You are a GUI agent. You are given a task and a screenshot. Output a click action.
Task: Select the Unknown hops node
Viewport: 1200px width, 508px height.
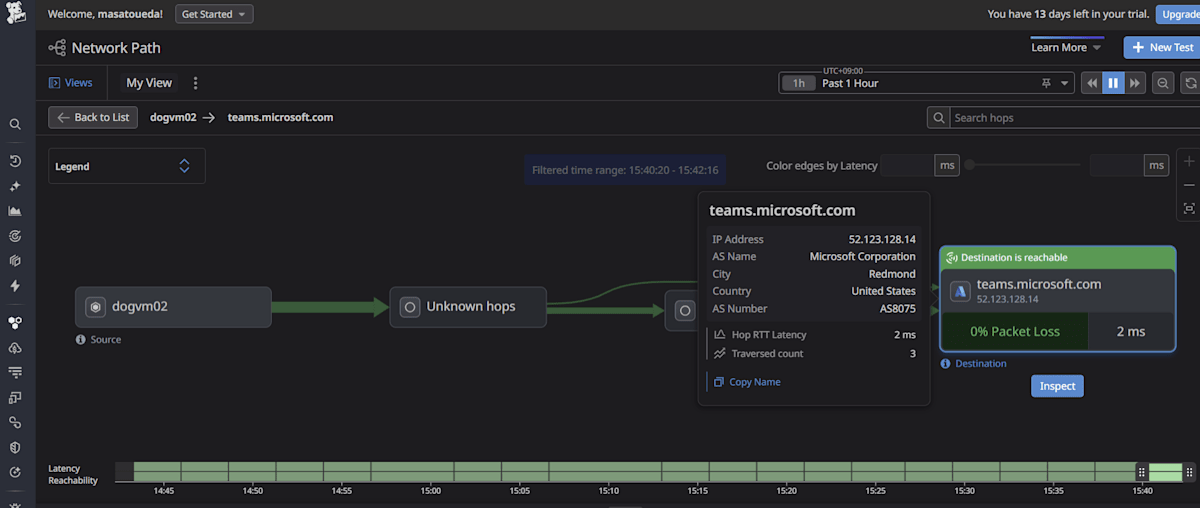(468, 307)
